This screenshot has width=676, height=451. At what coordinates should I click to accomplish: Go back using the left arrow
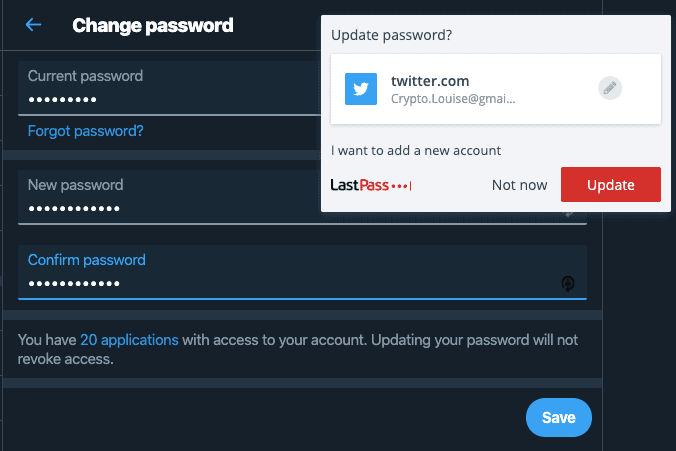33,25
